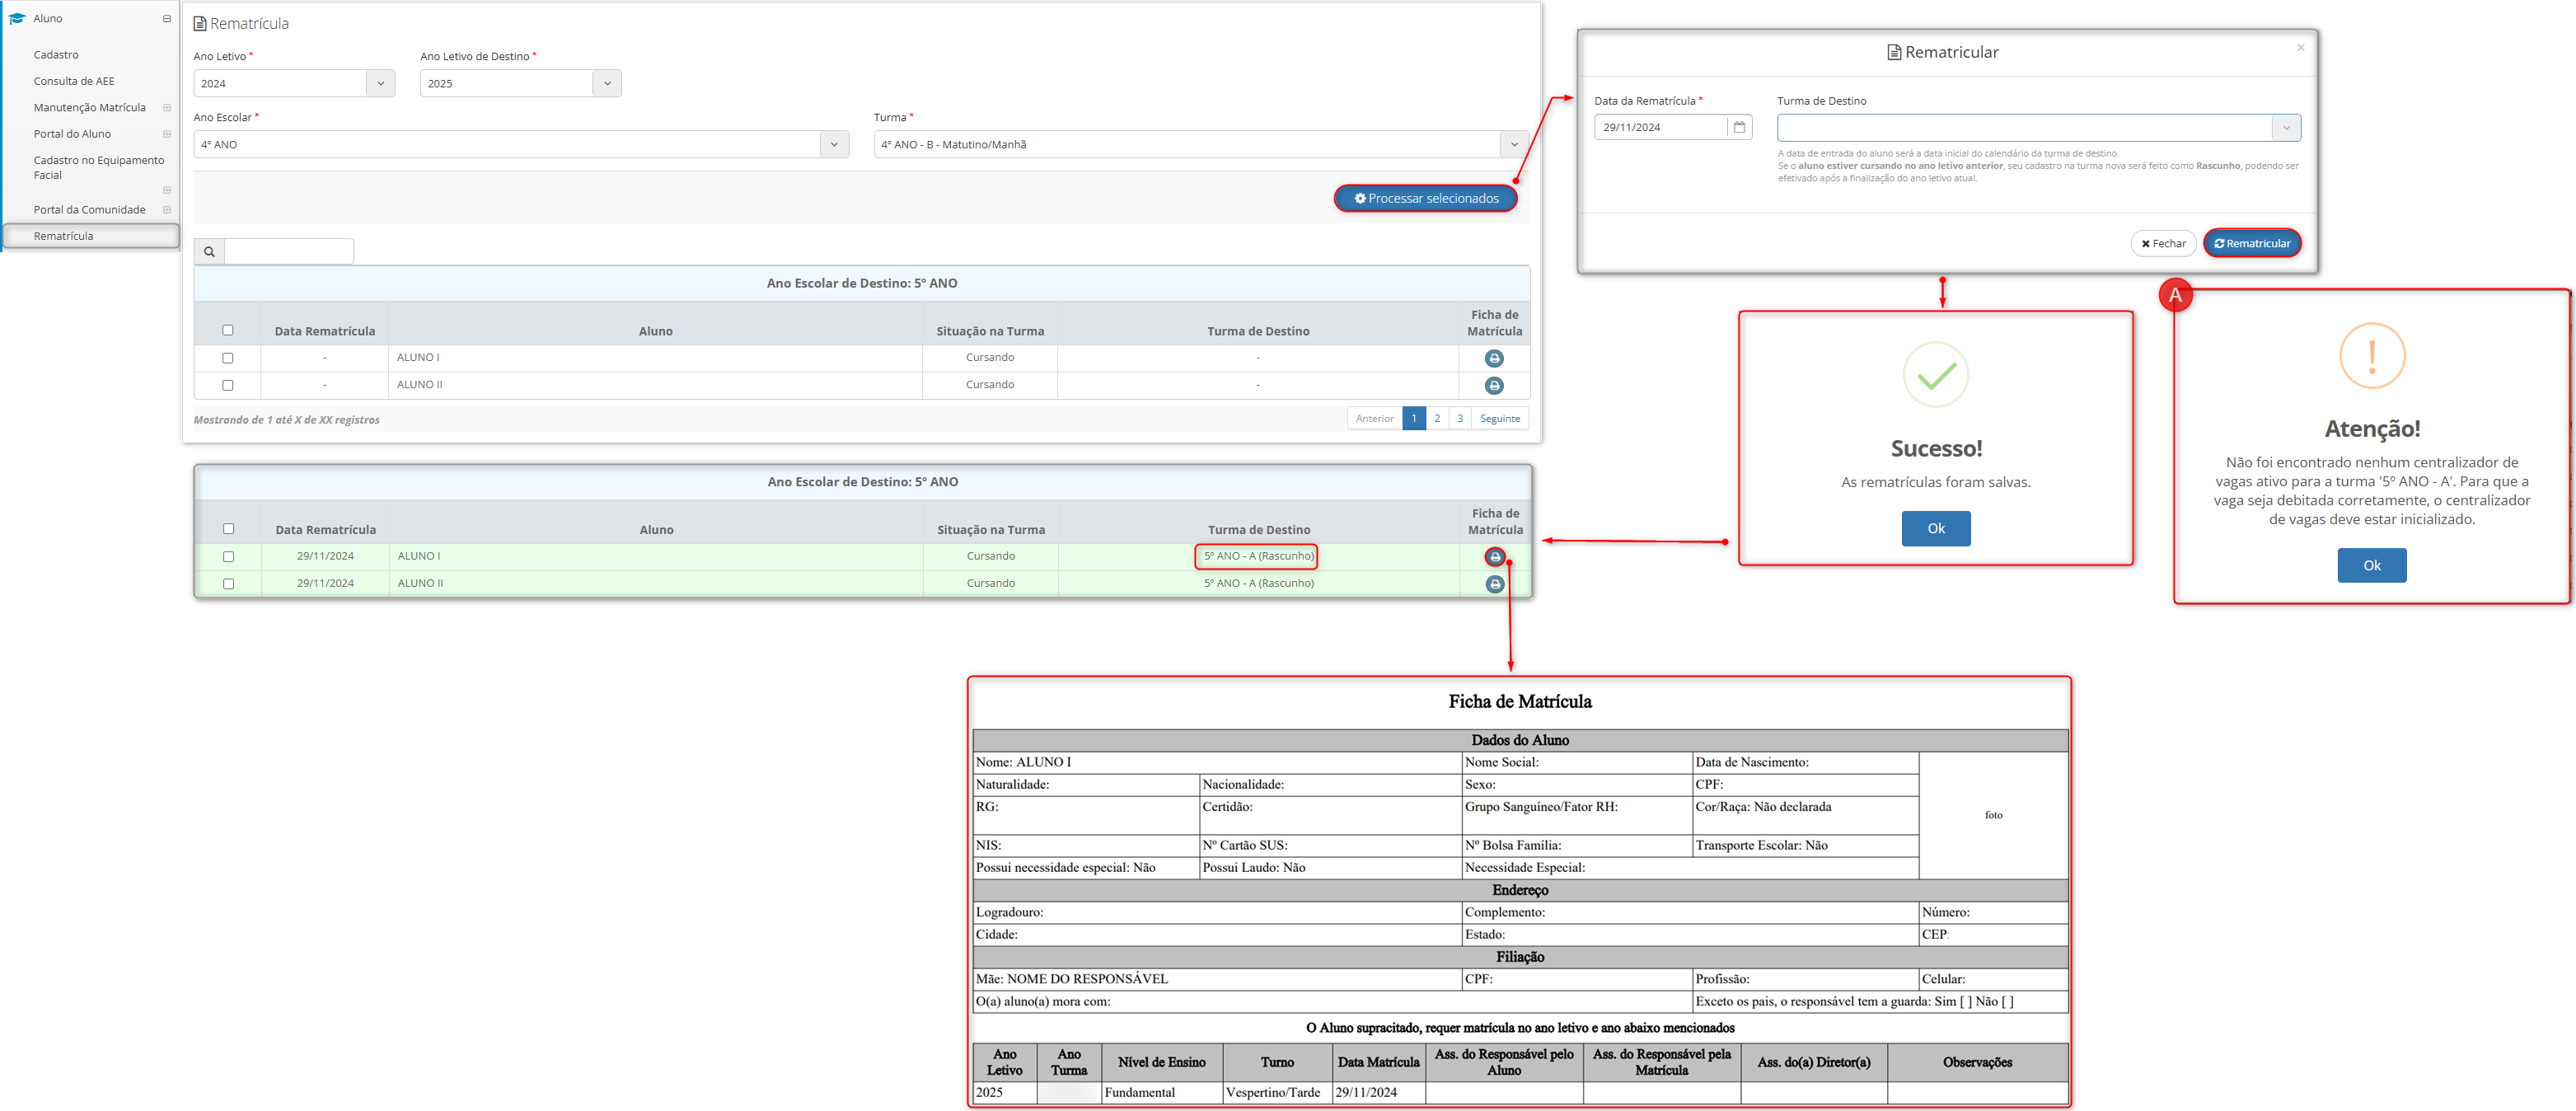Click Data da Rematrícula date field
Image resolution: width=2576 pixels, height=1111 pixels.
point(1661,127)
